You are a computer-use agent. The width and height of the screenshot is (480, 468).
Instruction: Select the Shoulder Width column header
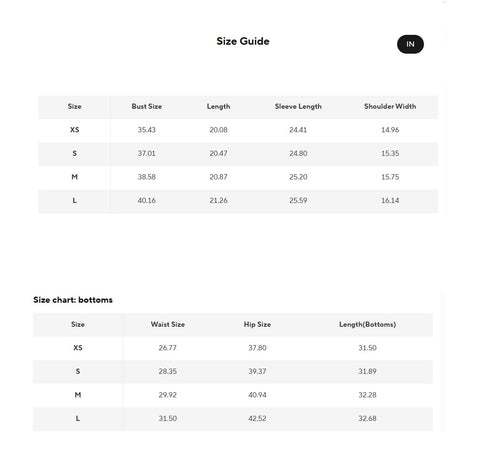pos(390,106)
